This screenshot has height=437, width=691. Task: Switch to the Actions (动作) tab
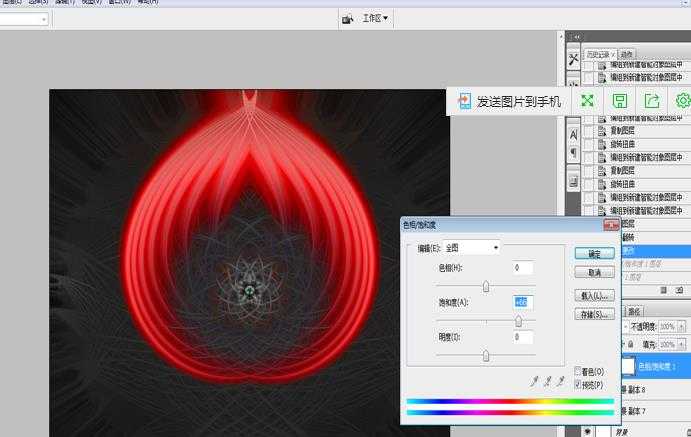pos(627,54)
